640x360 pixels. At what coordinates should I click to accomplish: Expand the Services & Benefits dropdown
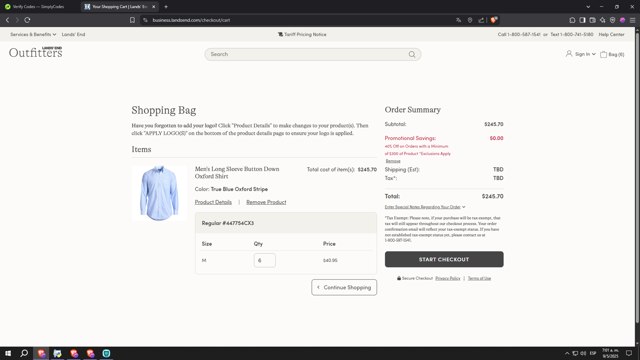(33, 34)
